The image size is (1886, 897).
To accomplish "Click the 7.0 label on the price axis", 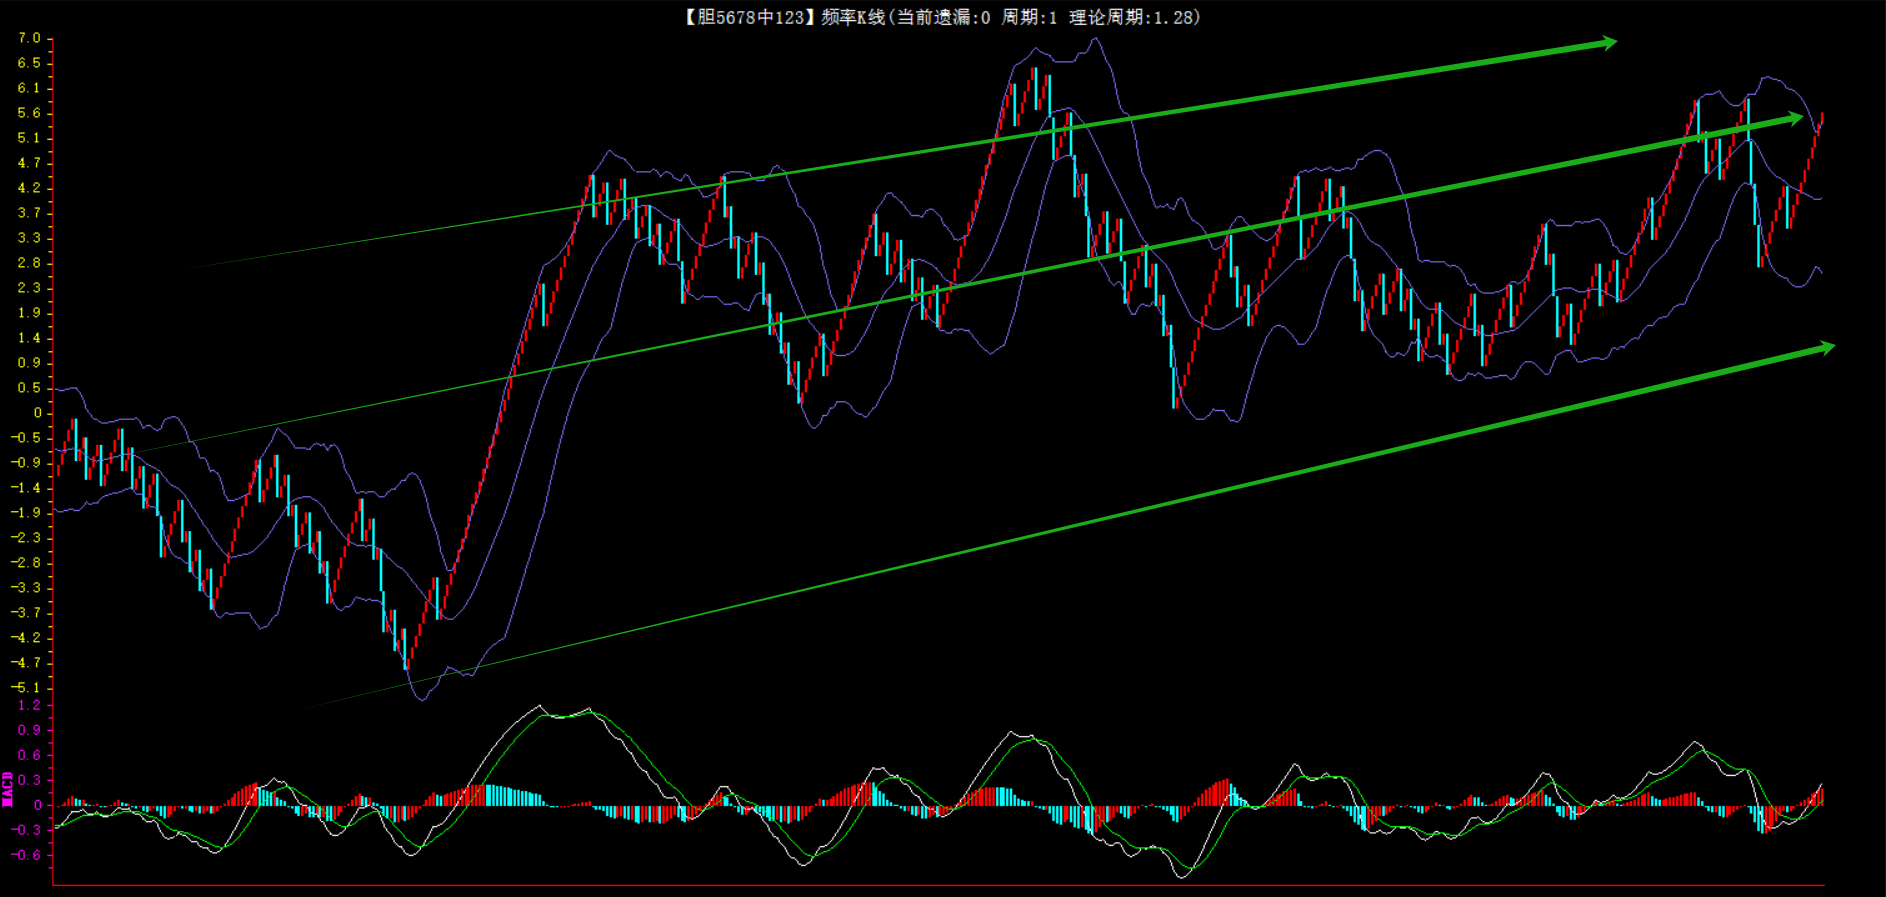I will pos(29,38).
